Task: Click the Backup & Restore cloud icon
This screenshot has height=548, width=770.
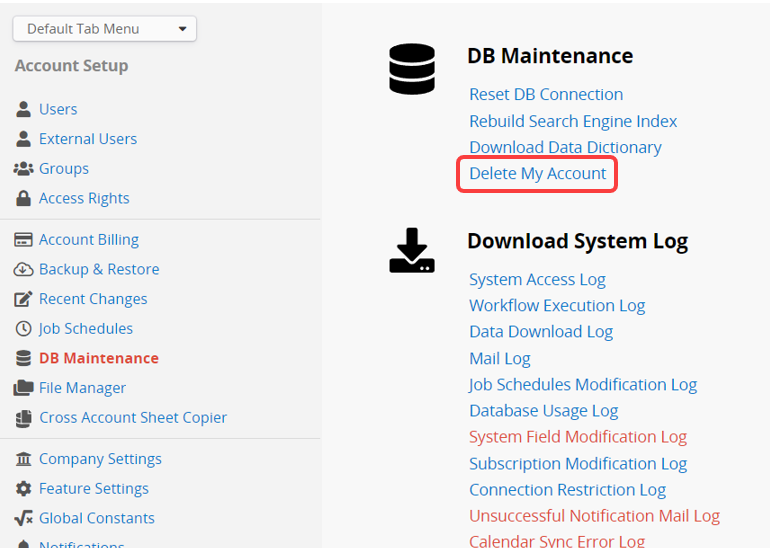Action: 23,270
